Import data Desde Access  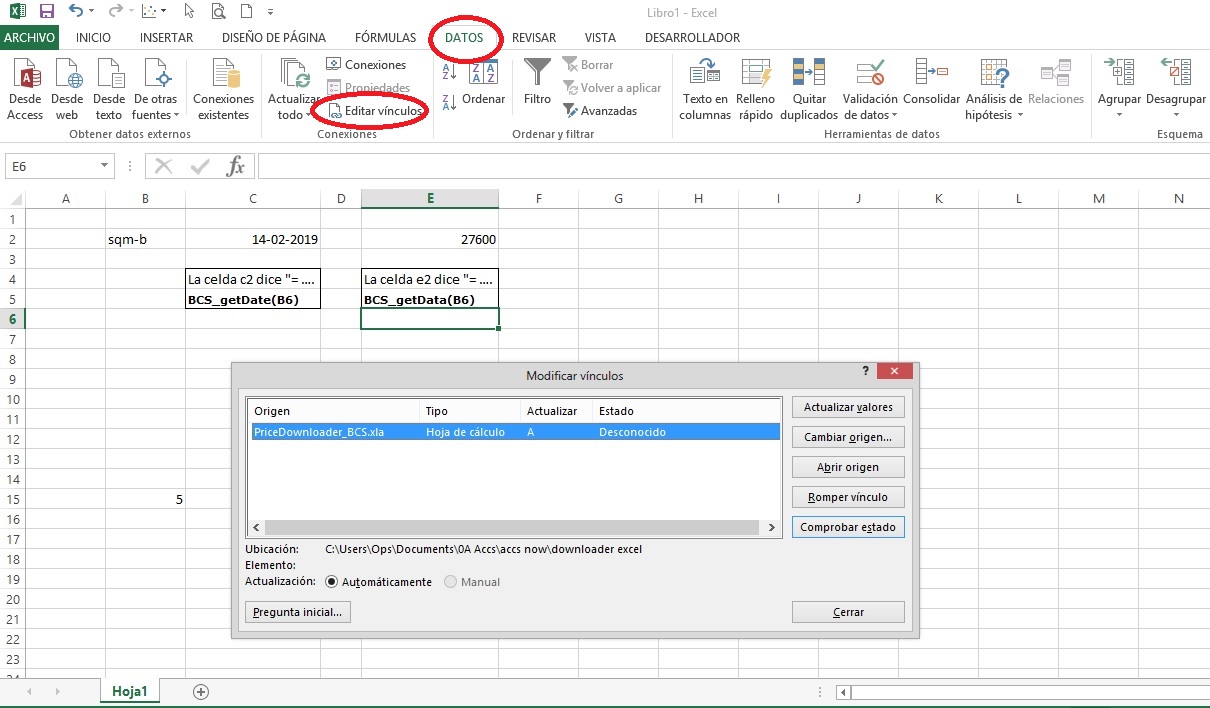point(25,90)
